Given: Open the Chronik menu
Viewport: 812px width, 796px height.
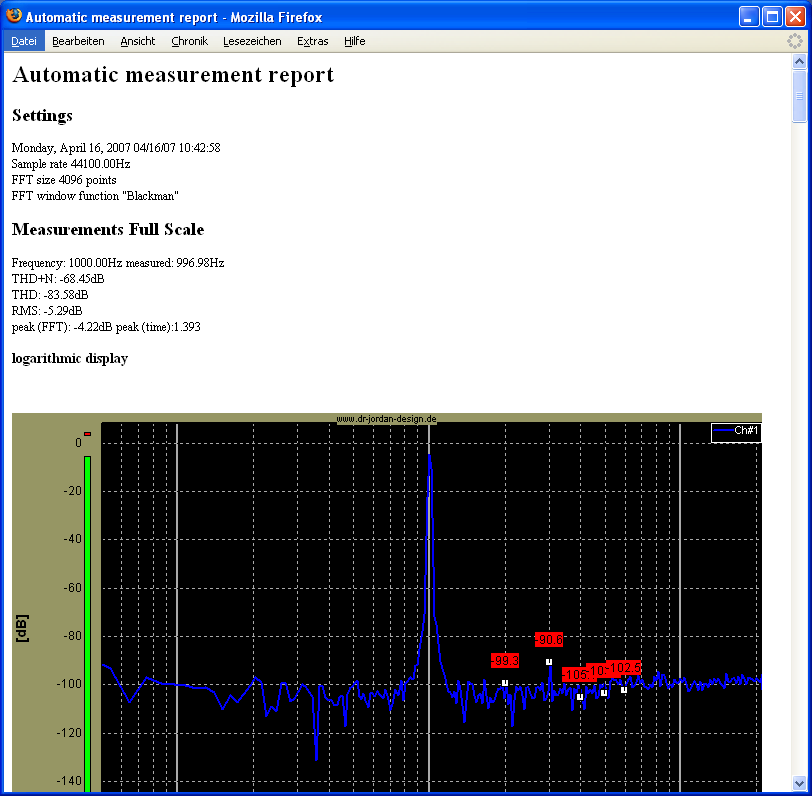Looking at the screenshot, I should tap(189, 41).
